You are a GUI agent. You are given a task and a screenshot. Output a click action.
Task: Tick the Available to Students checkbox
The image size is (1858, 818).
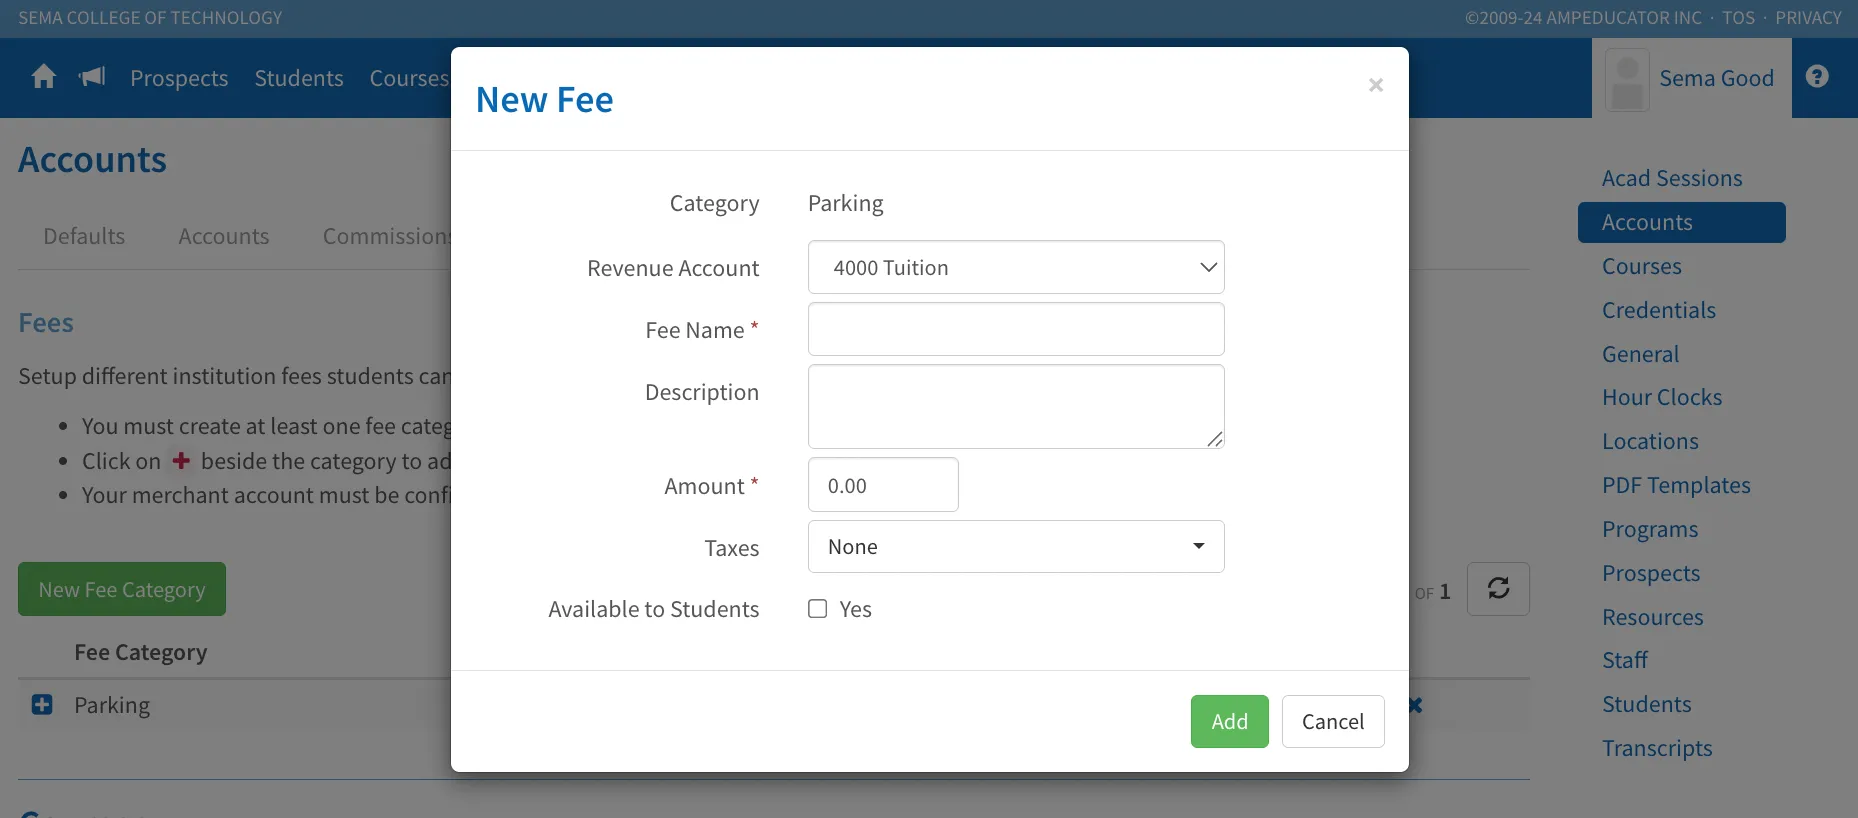coord(818,609)
